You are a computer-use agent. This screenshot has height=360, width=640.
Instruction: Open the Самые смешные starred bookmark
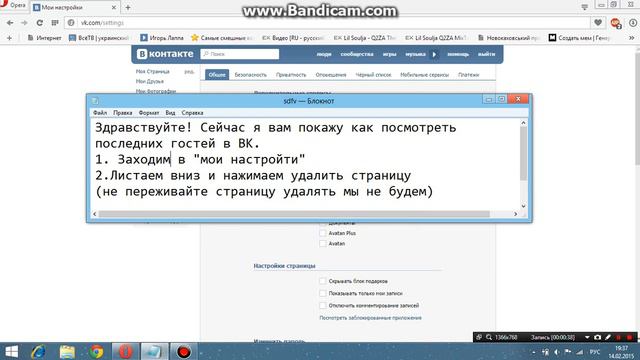(222, 38)
